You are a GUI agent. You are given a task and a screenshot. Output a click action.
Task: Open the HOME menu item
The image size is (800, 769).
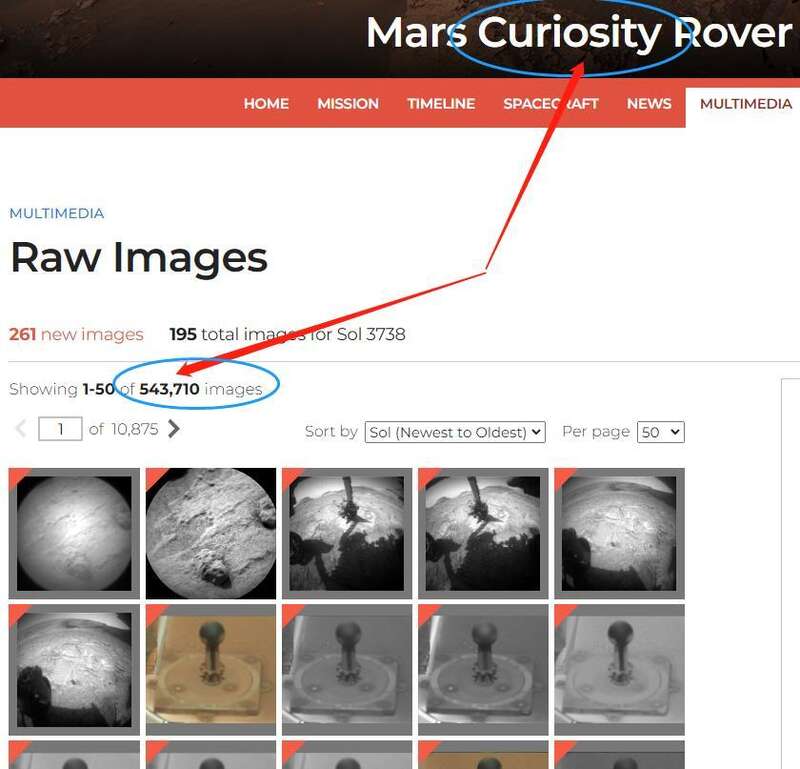266,104
